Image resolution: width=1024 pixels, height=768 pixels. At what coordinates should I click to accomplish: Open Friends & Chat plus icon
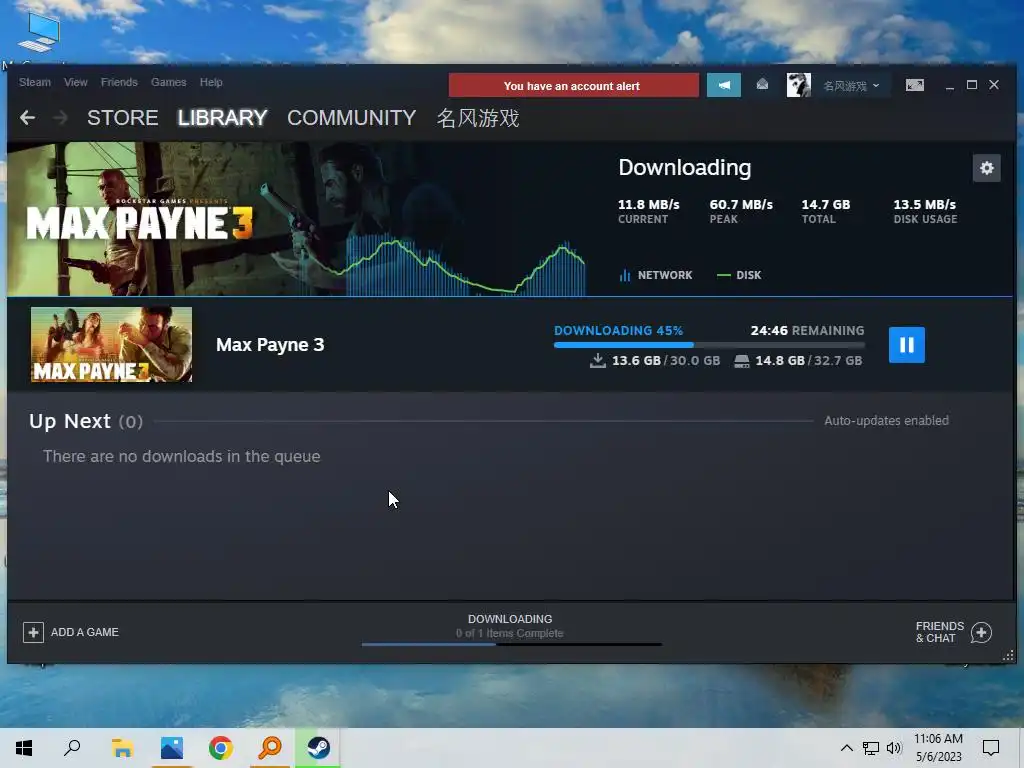pos(981,632)
